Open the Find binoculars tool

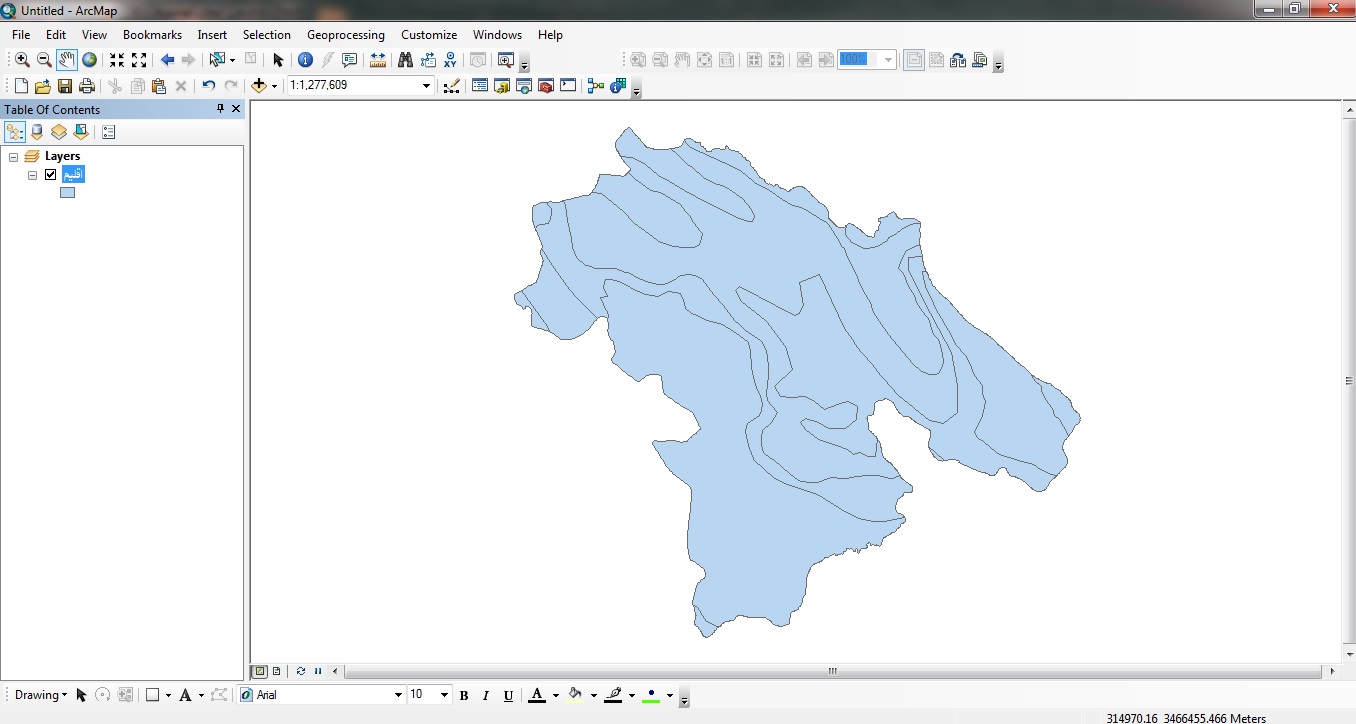pyautogui.click(x=405, y=60)
